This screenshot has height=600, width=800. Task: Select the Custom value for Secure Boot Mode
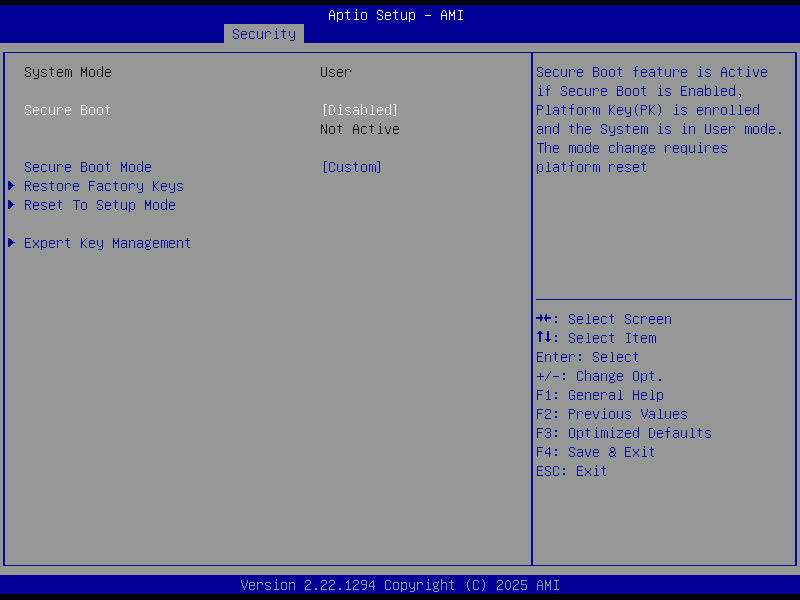[x=352, y=167]
